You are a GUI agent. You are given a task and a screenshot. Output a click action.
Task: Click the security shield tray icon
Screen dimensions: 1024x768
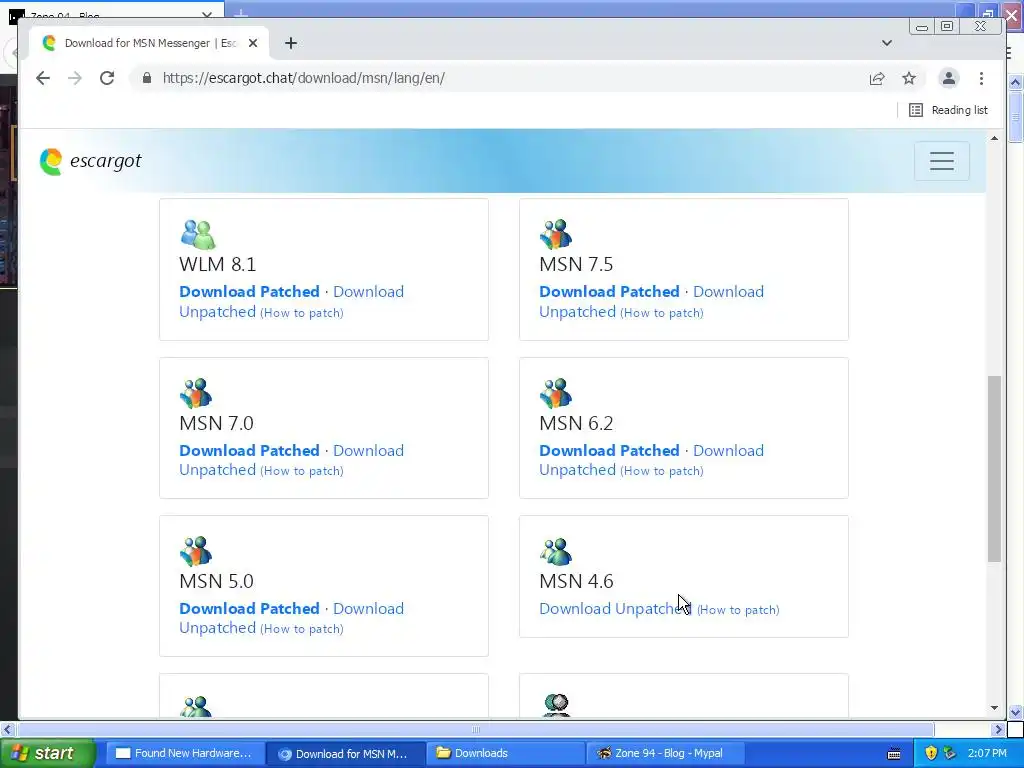tap(931, 754)
